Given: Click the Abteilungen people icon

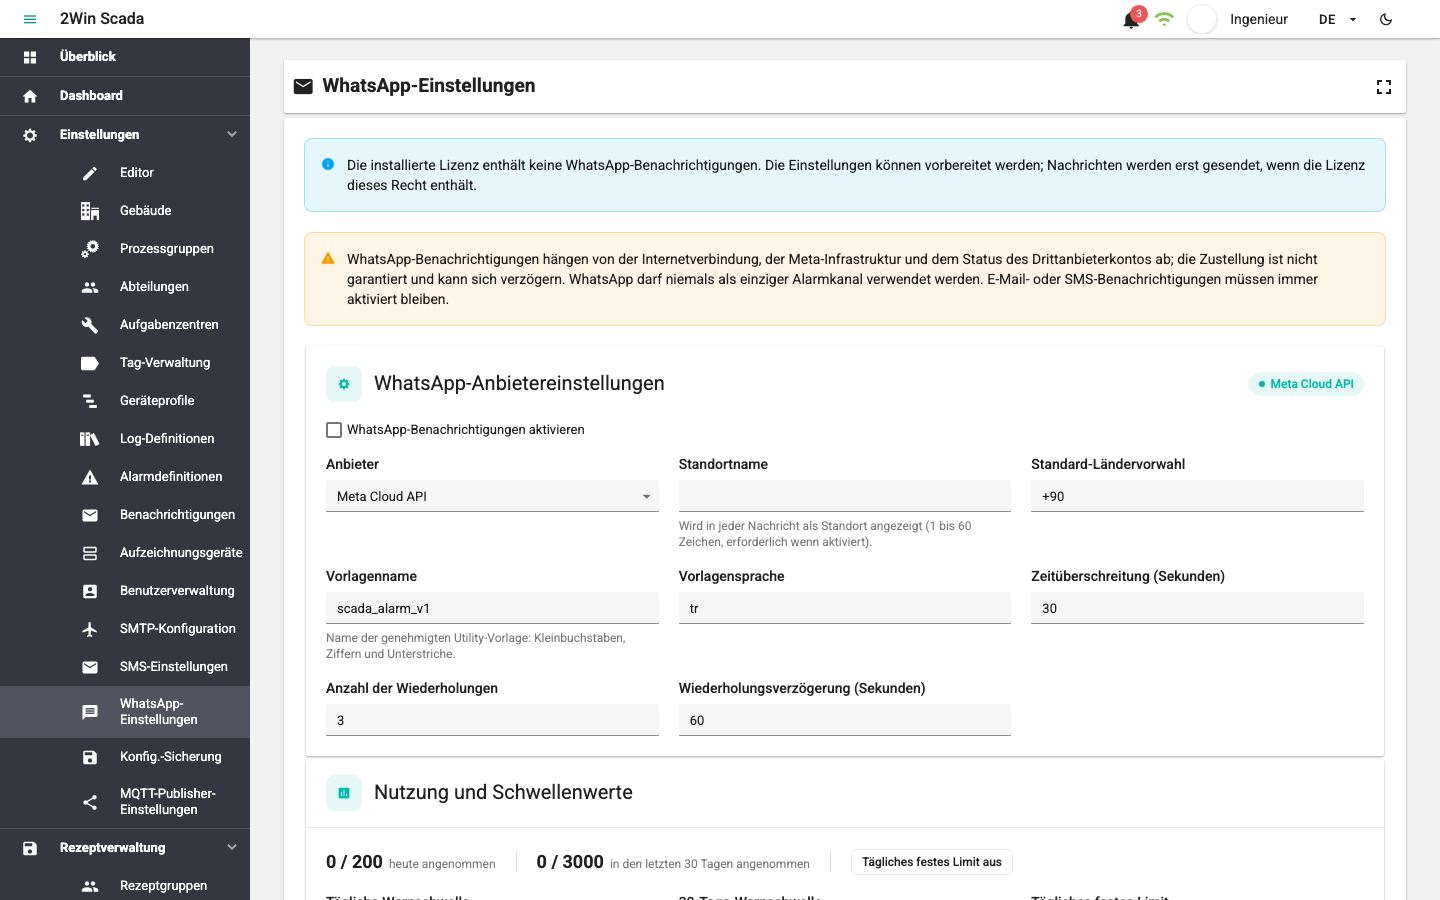Looking at the screenshot, I should [90, 287].
